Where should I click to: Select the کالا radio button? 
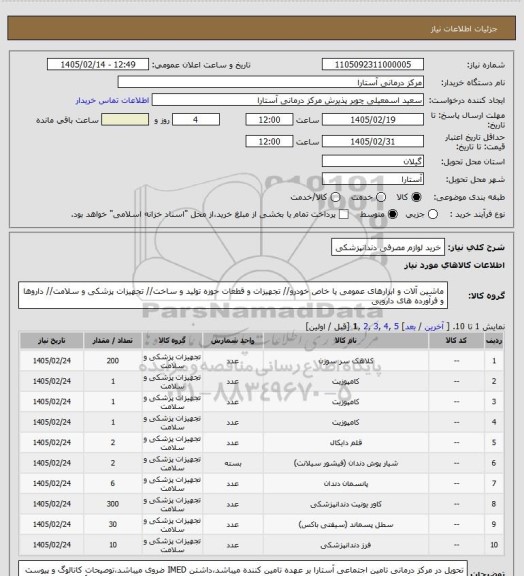(416, 197)
